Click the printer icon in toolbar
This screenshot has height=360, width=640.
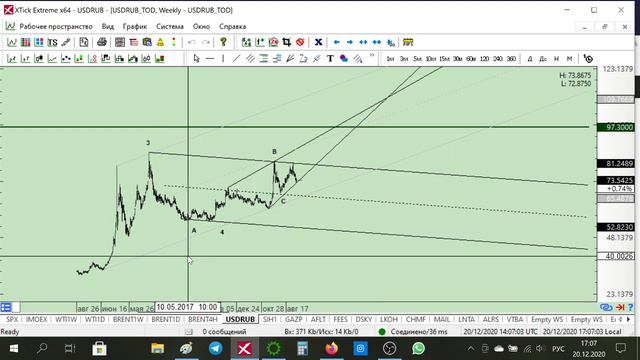pyautogui.click(x=102, y=42)
